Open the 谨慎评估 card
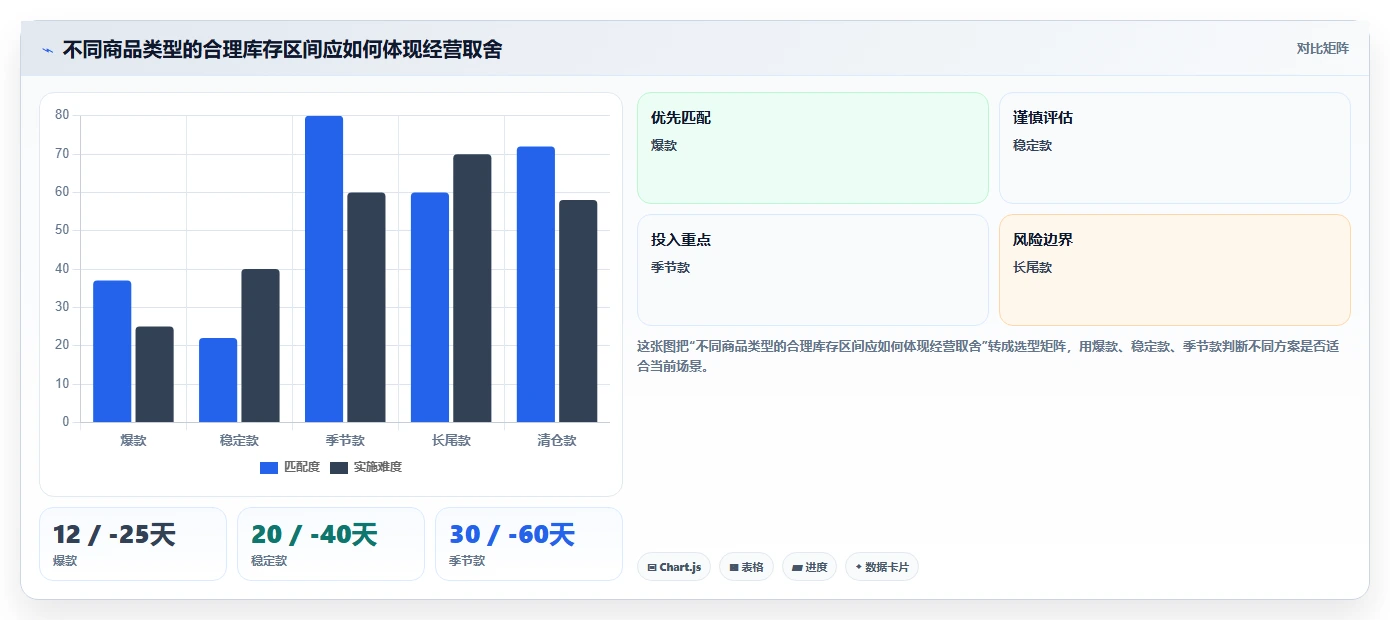The width and height of the screenshot is (1390, 620). [x=1174, y=148]
